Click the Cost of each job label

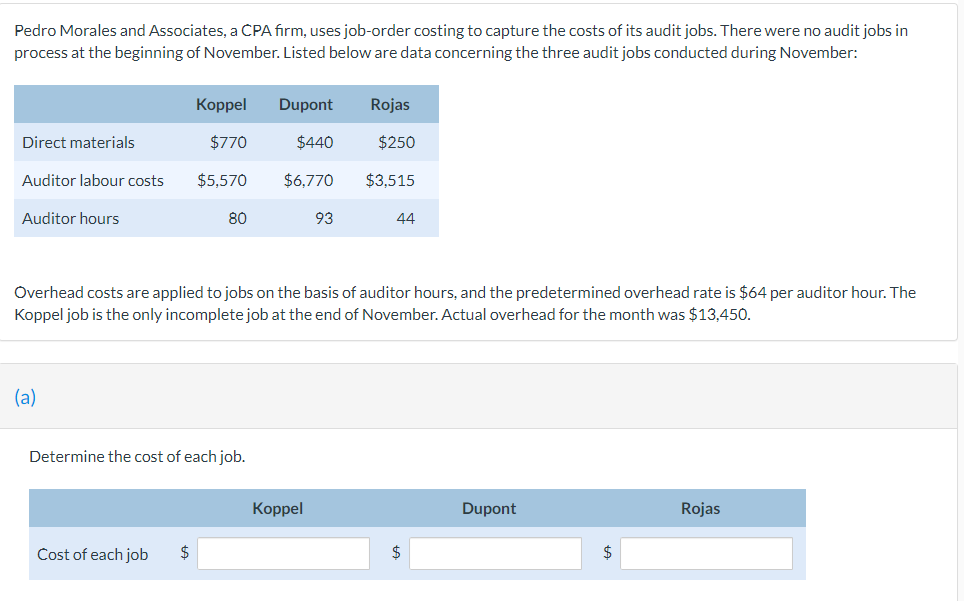93,553
